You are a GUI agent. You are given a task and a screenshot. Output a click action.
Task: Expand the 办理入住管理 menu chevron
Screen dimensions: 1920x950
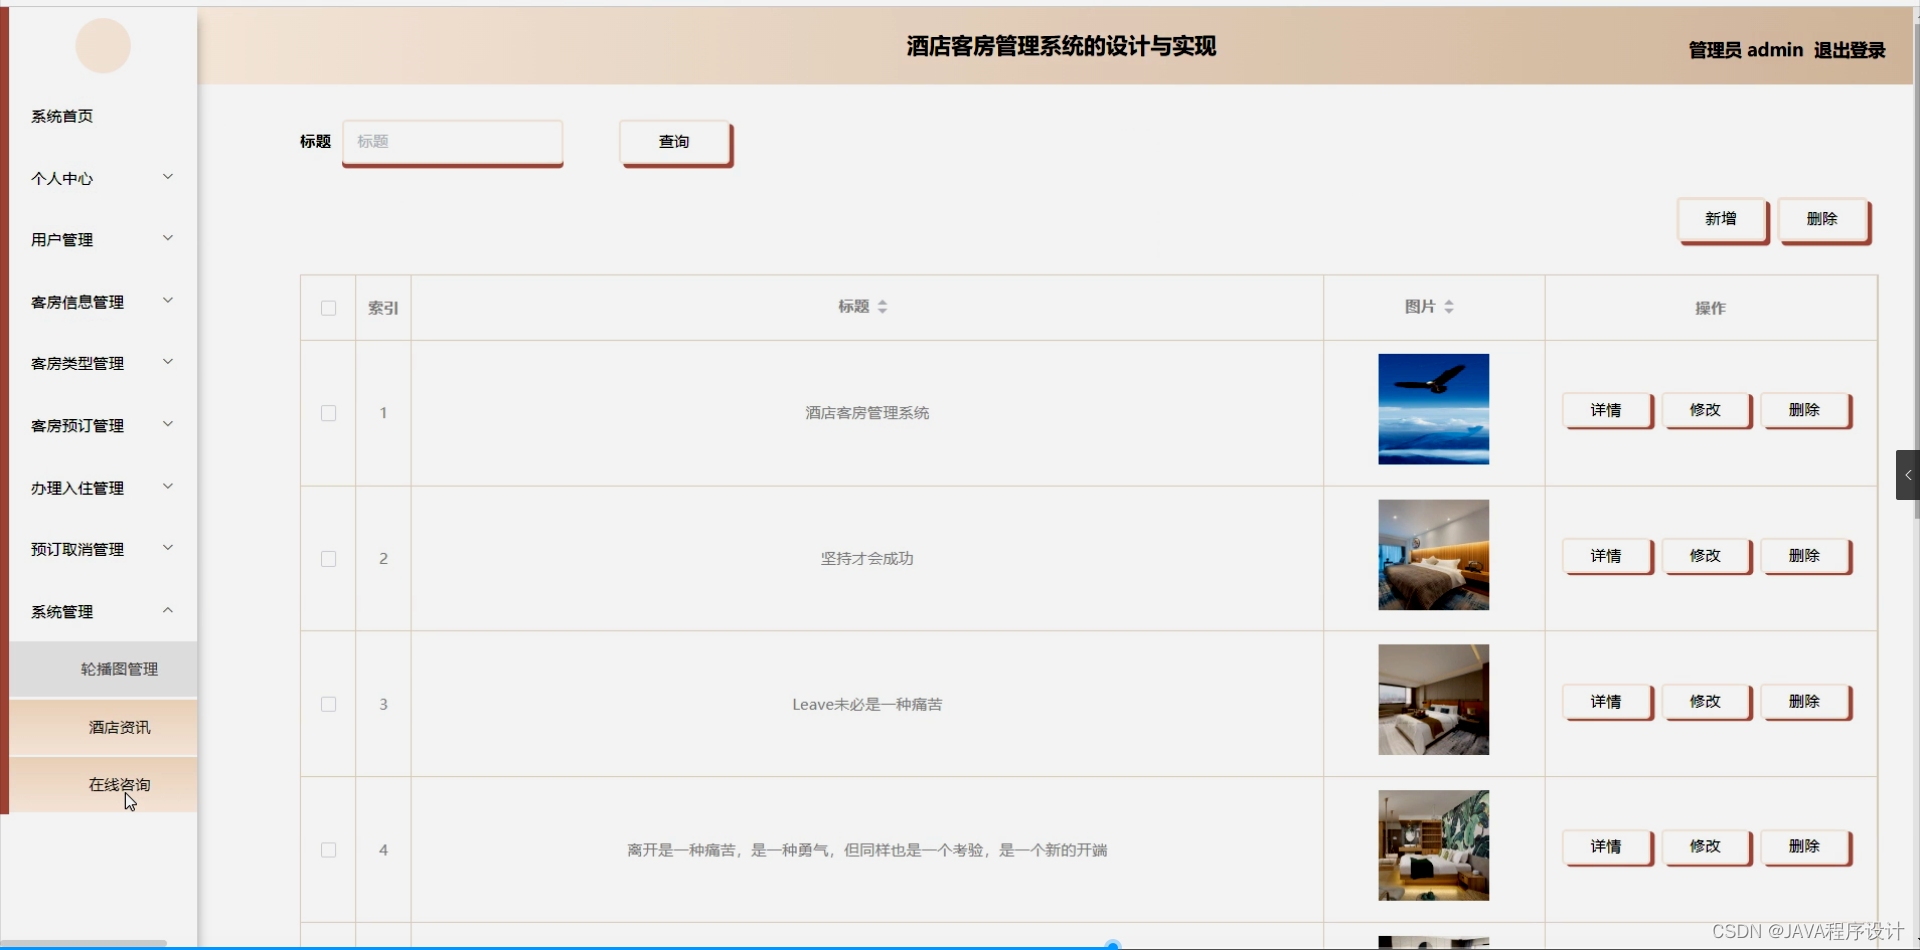(168, 486)
